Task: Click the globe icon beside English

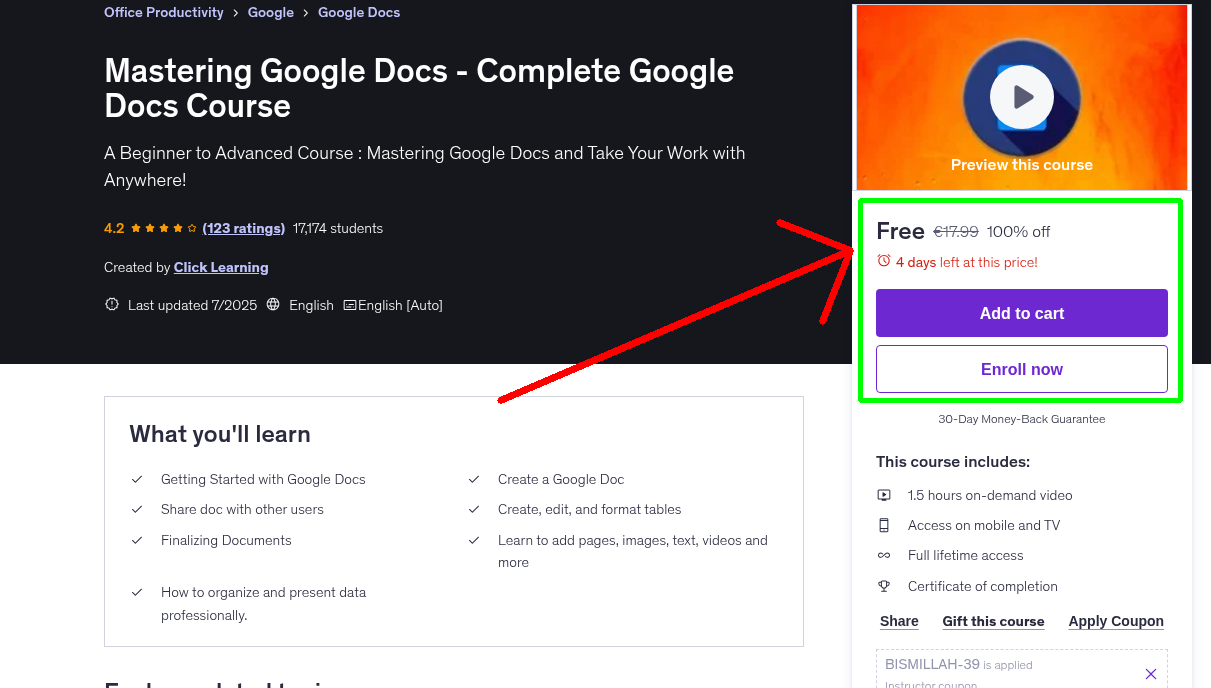Action: [x=273, y=305]
